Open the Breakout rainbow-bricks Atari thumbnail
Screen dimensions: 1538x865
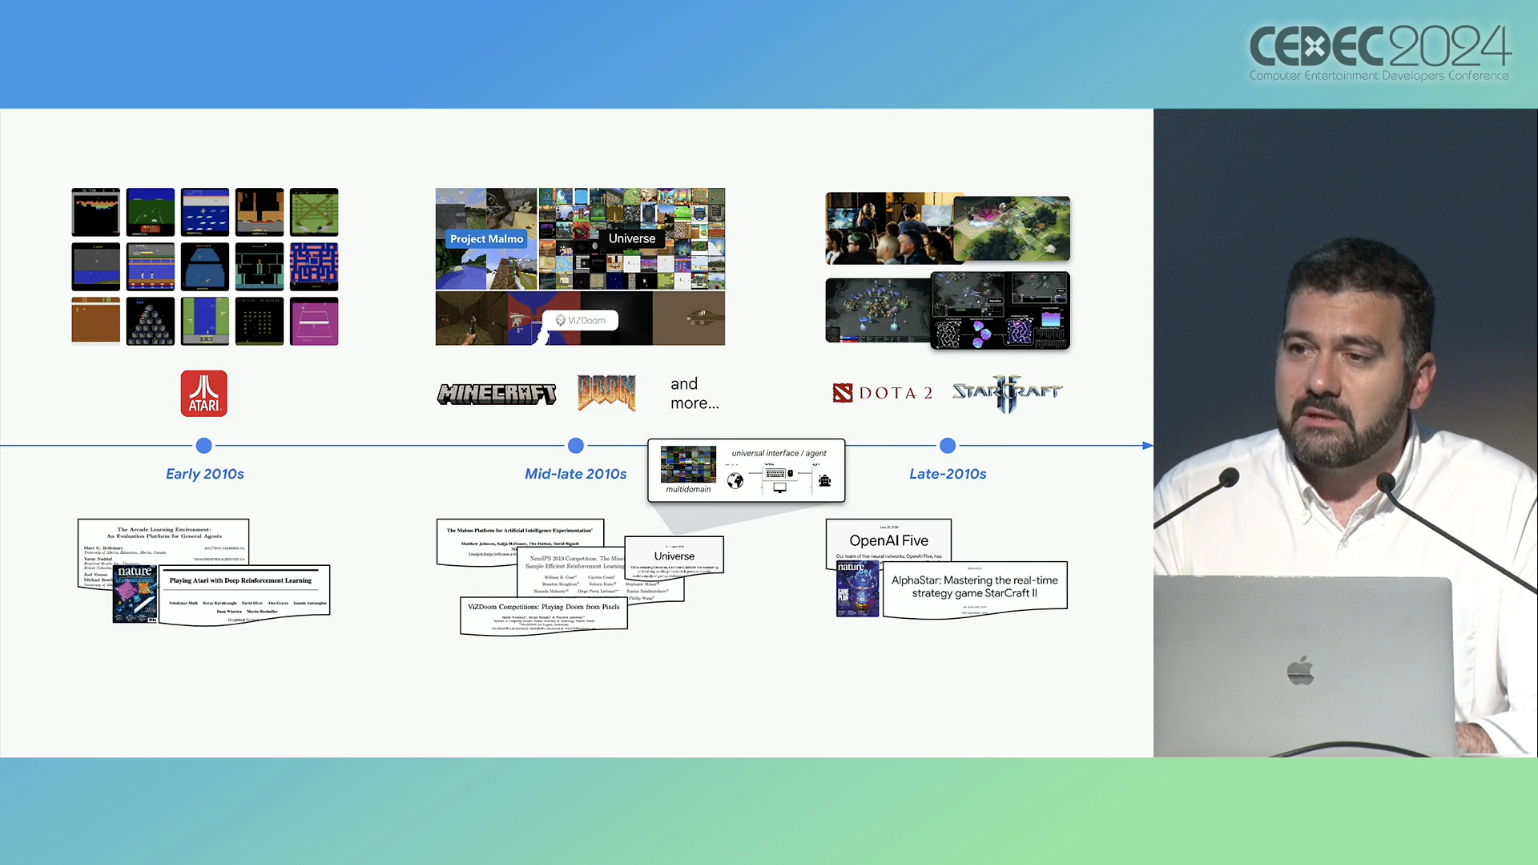coord(96,212)
